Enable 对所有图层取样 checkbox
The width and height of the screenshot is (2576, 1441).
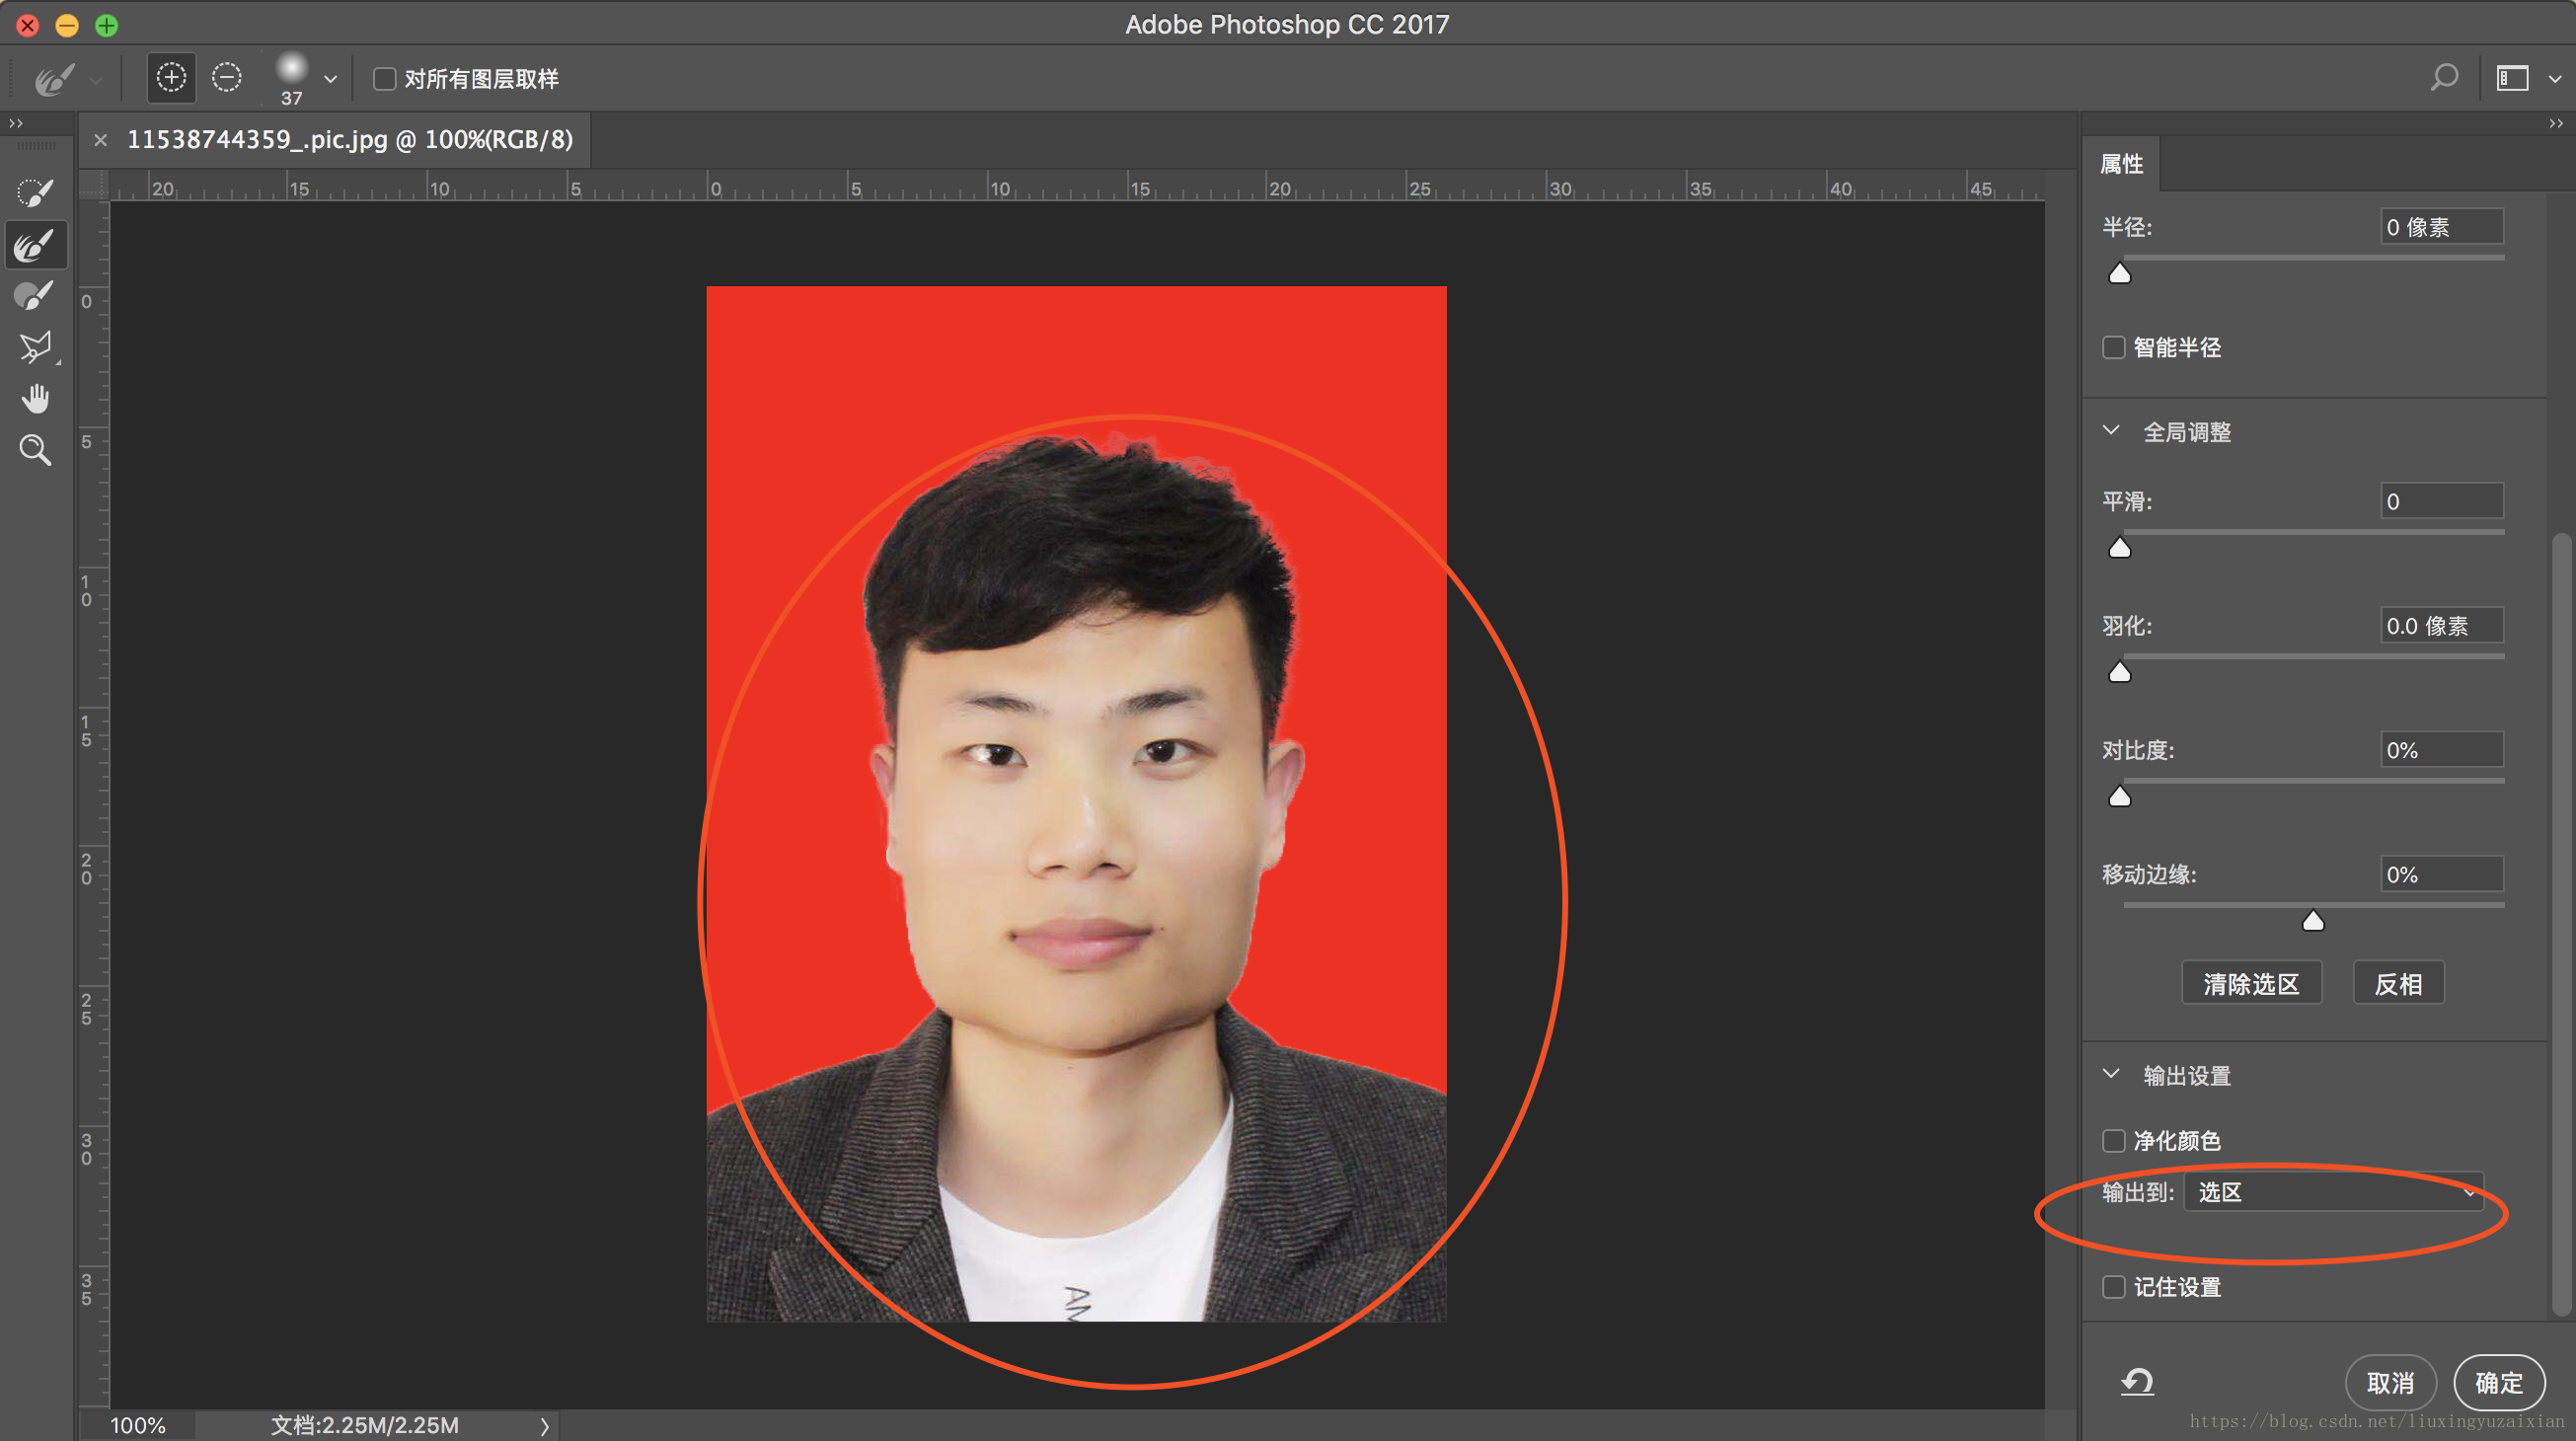click(384, 79)
